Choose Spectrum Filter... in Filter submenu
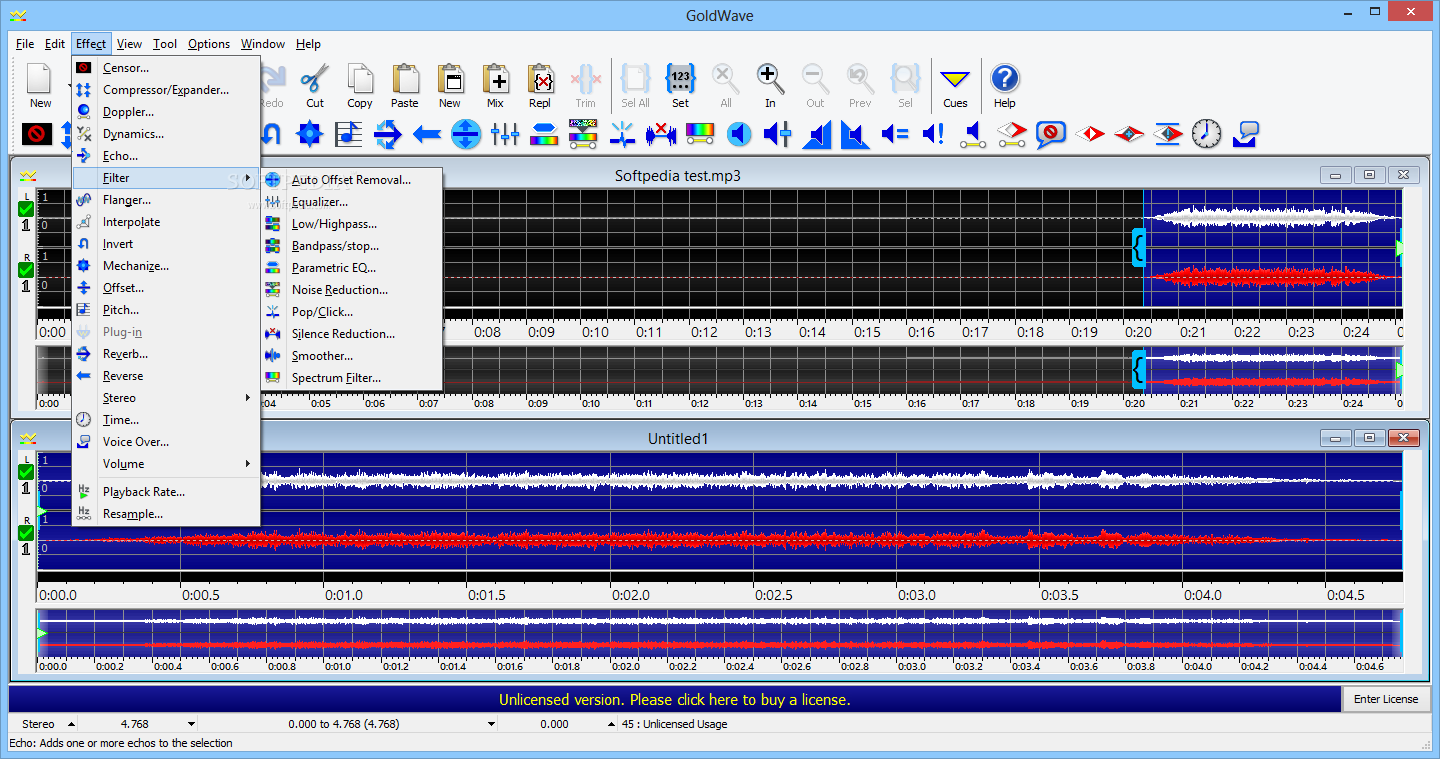The height and width of the screenshot is (759, 1440). coord(351,378)
